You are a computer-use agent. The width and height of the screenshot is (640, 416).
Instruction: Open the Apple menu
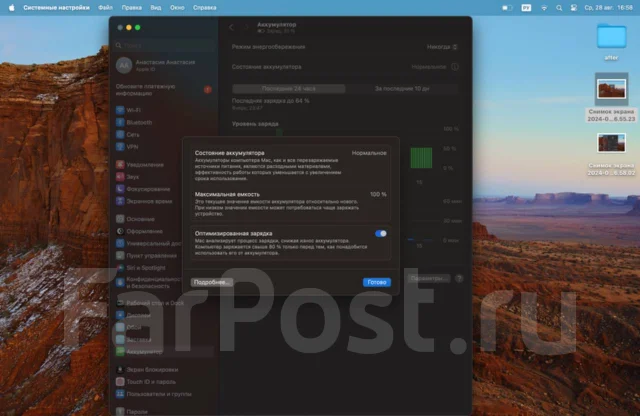[11, 8]
